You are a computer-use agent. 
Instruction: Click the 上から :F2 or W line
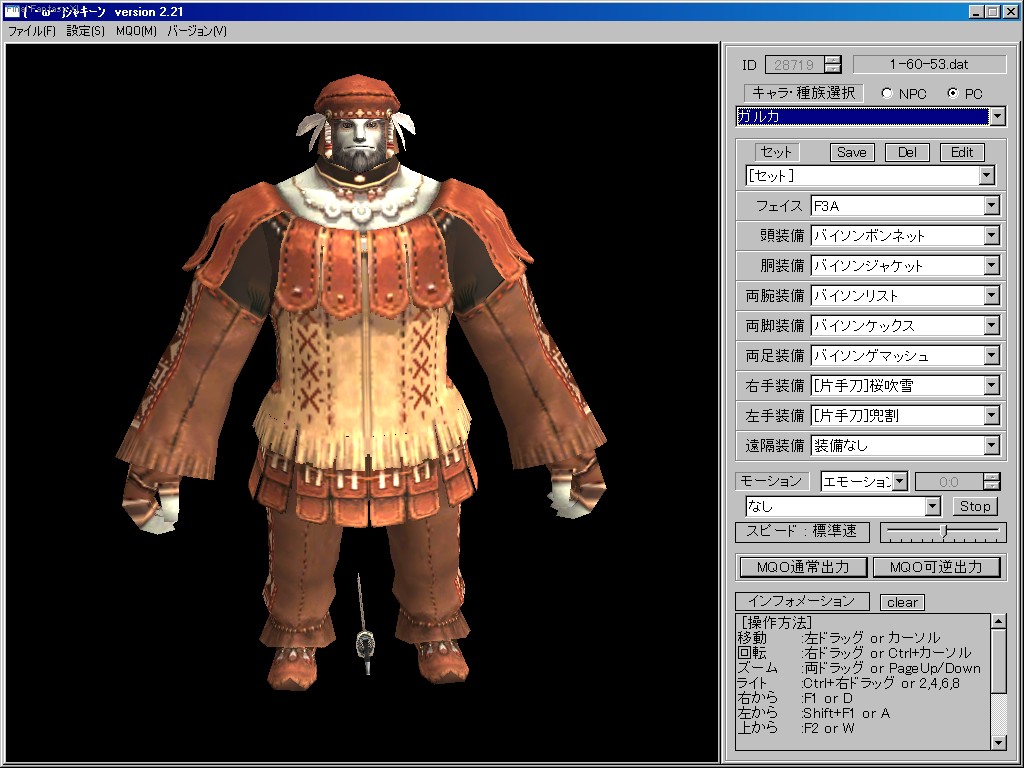(x=796, y=728)
